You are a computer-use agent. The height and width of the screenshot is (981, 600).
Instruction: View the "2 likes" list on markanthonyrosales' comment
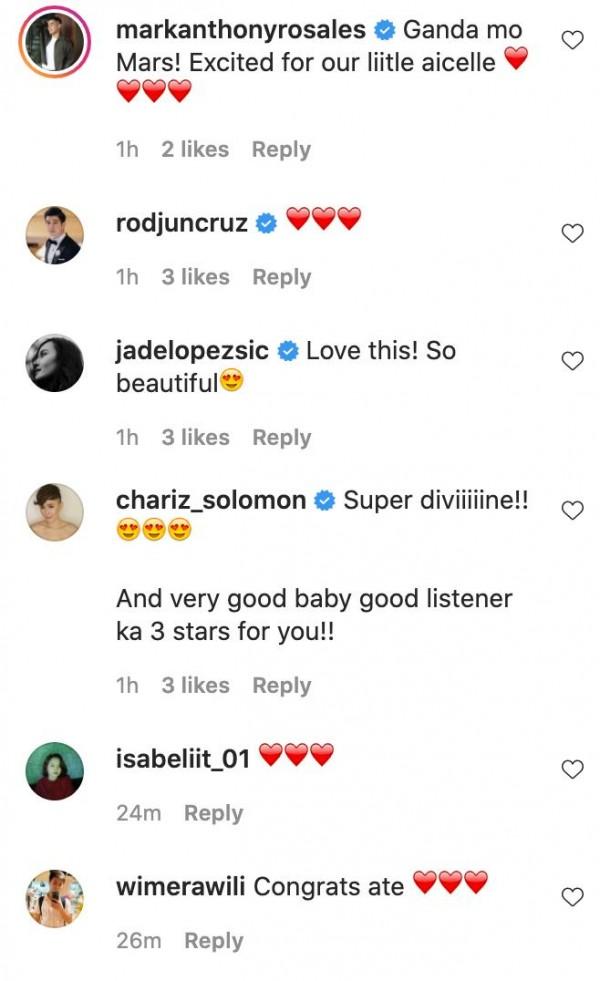point(195,149)
